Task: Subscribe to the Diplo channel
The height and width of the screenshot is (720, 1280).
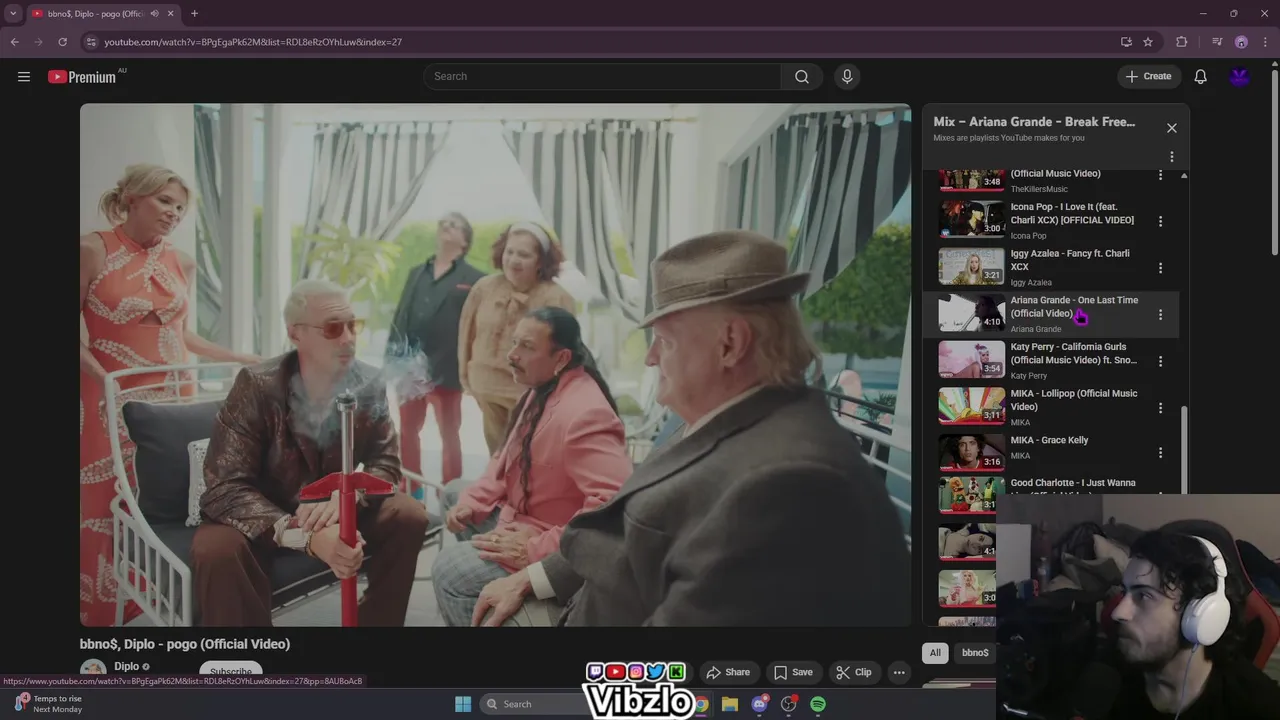Action: point(231,672)
